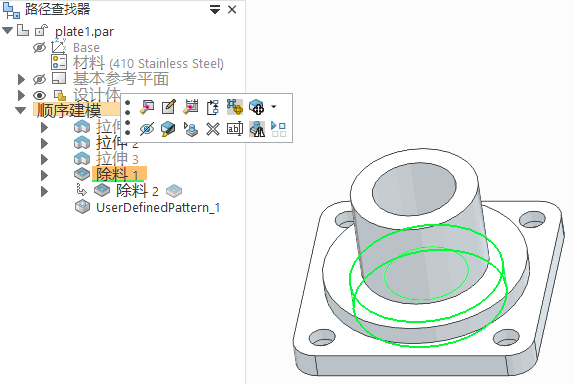Click the Dynamic Edit dimensions icon
The height and width of the screenshot is (384, 574).
[x=191, y=107]
